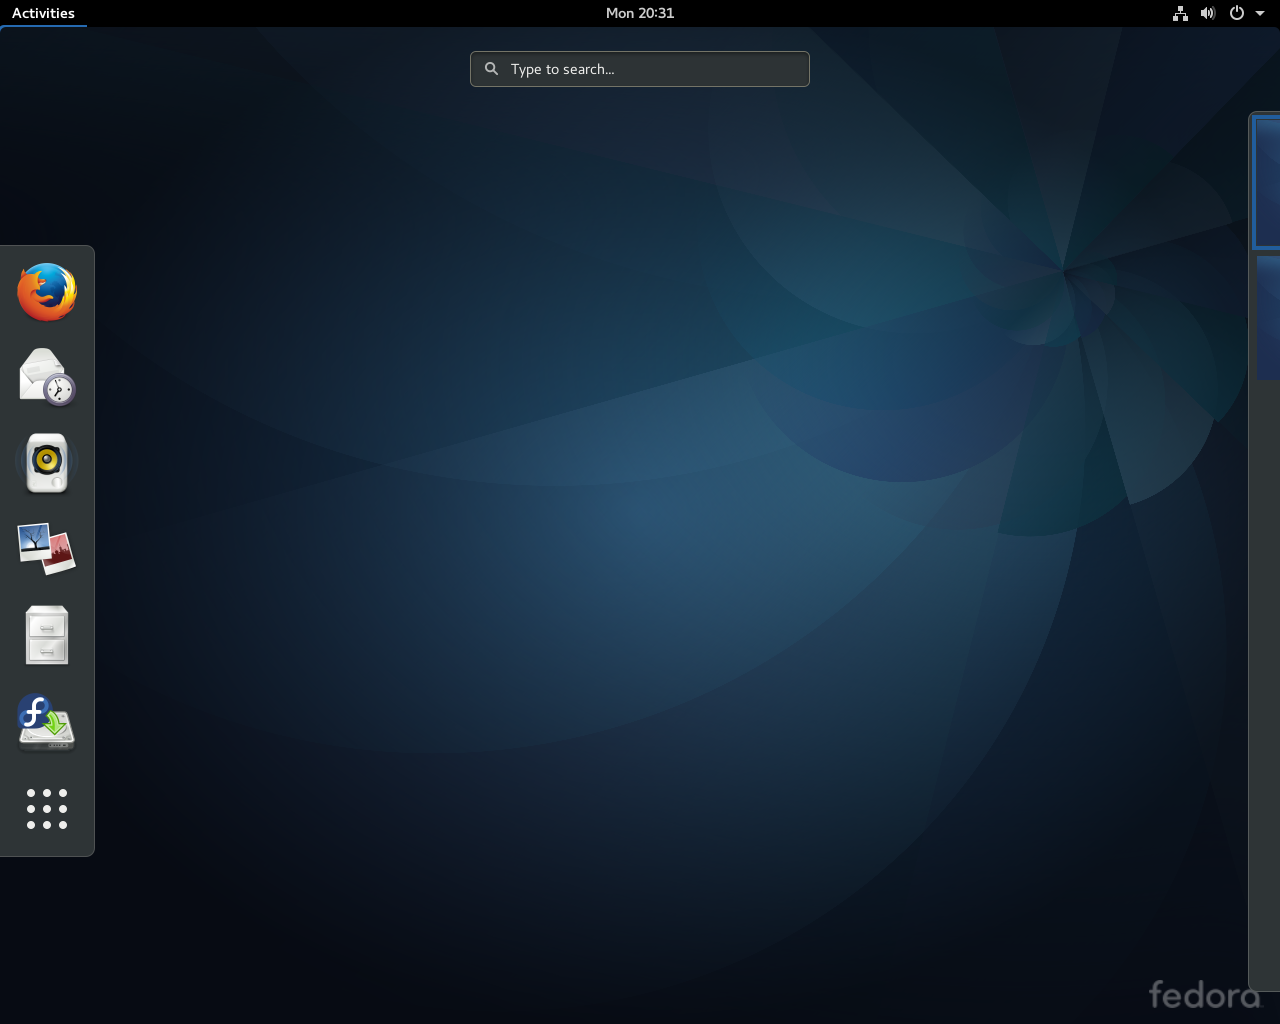This screenshot has height=1024, width=1280.
Task: Select the highlighted first workspace thumbnail
Action: click(1267, 181)
